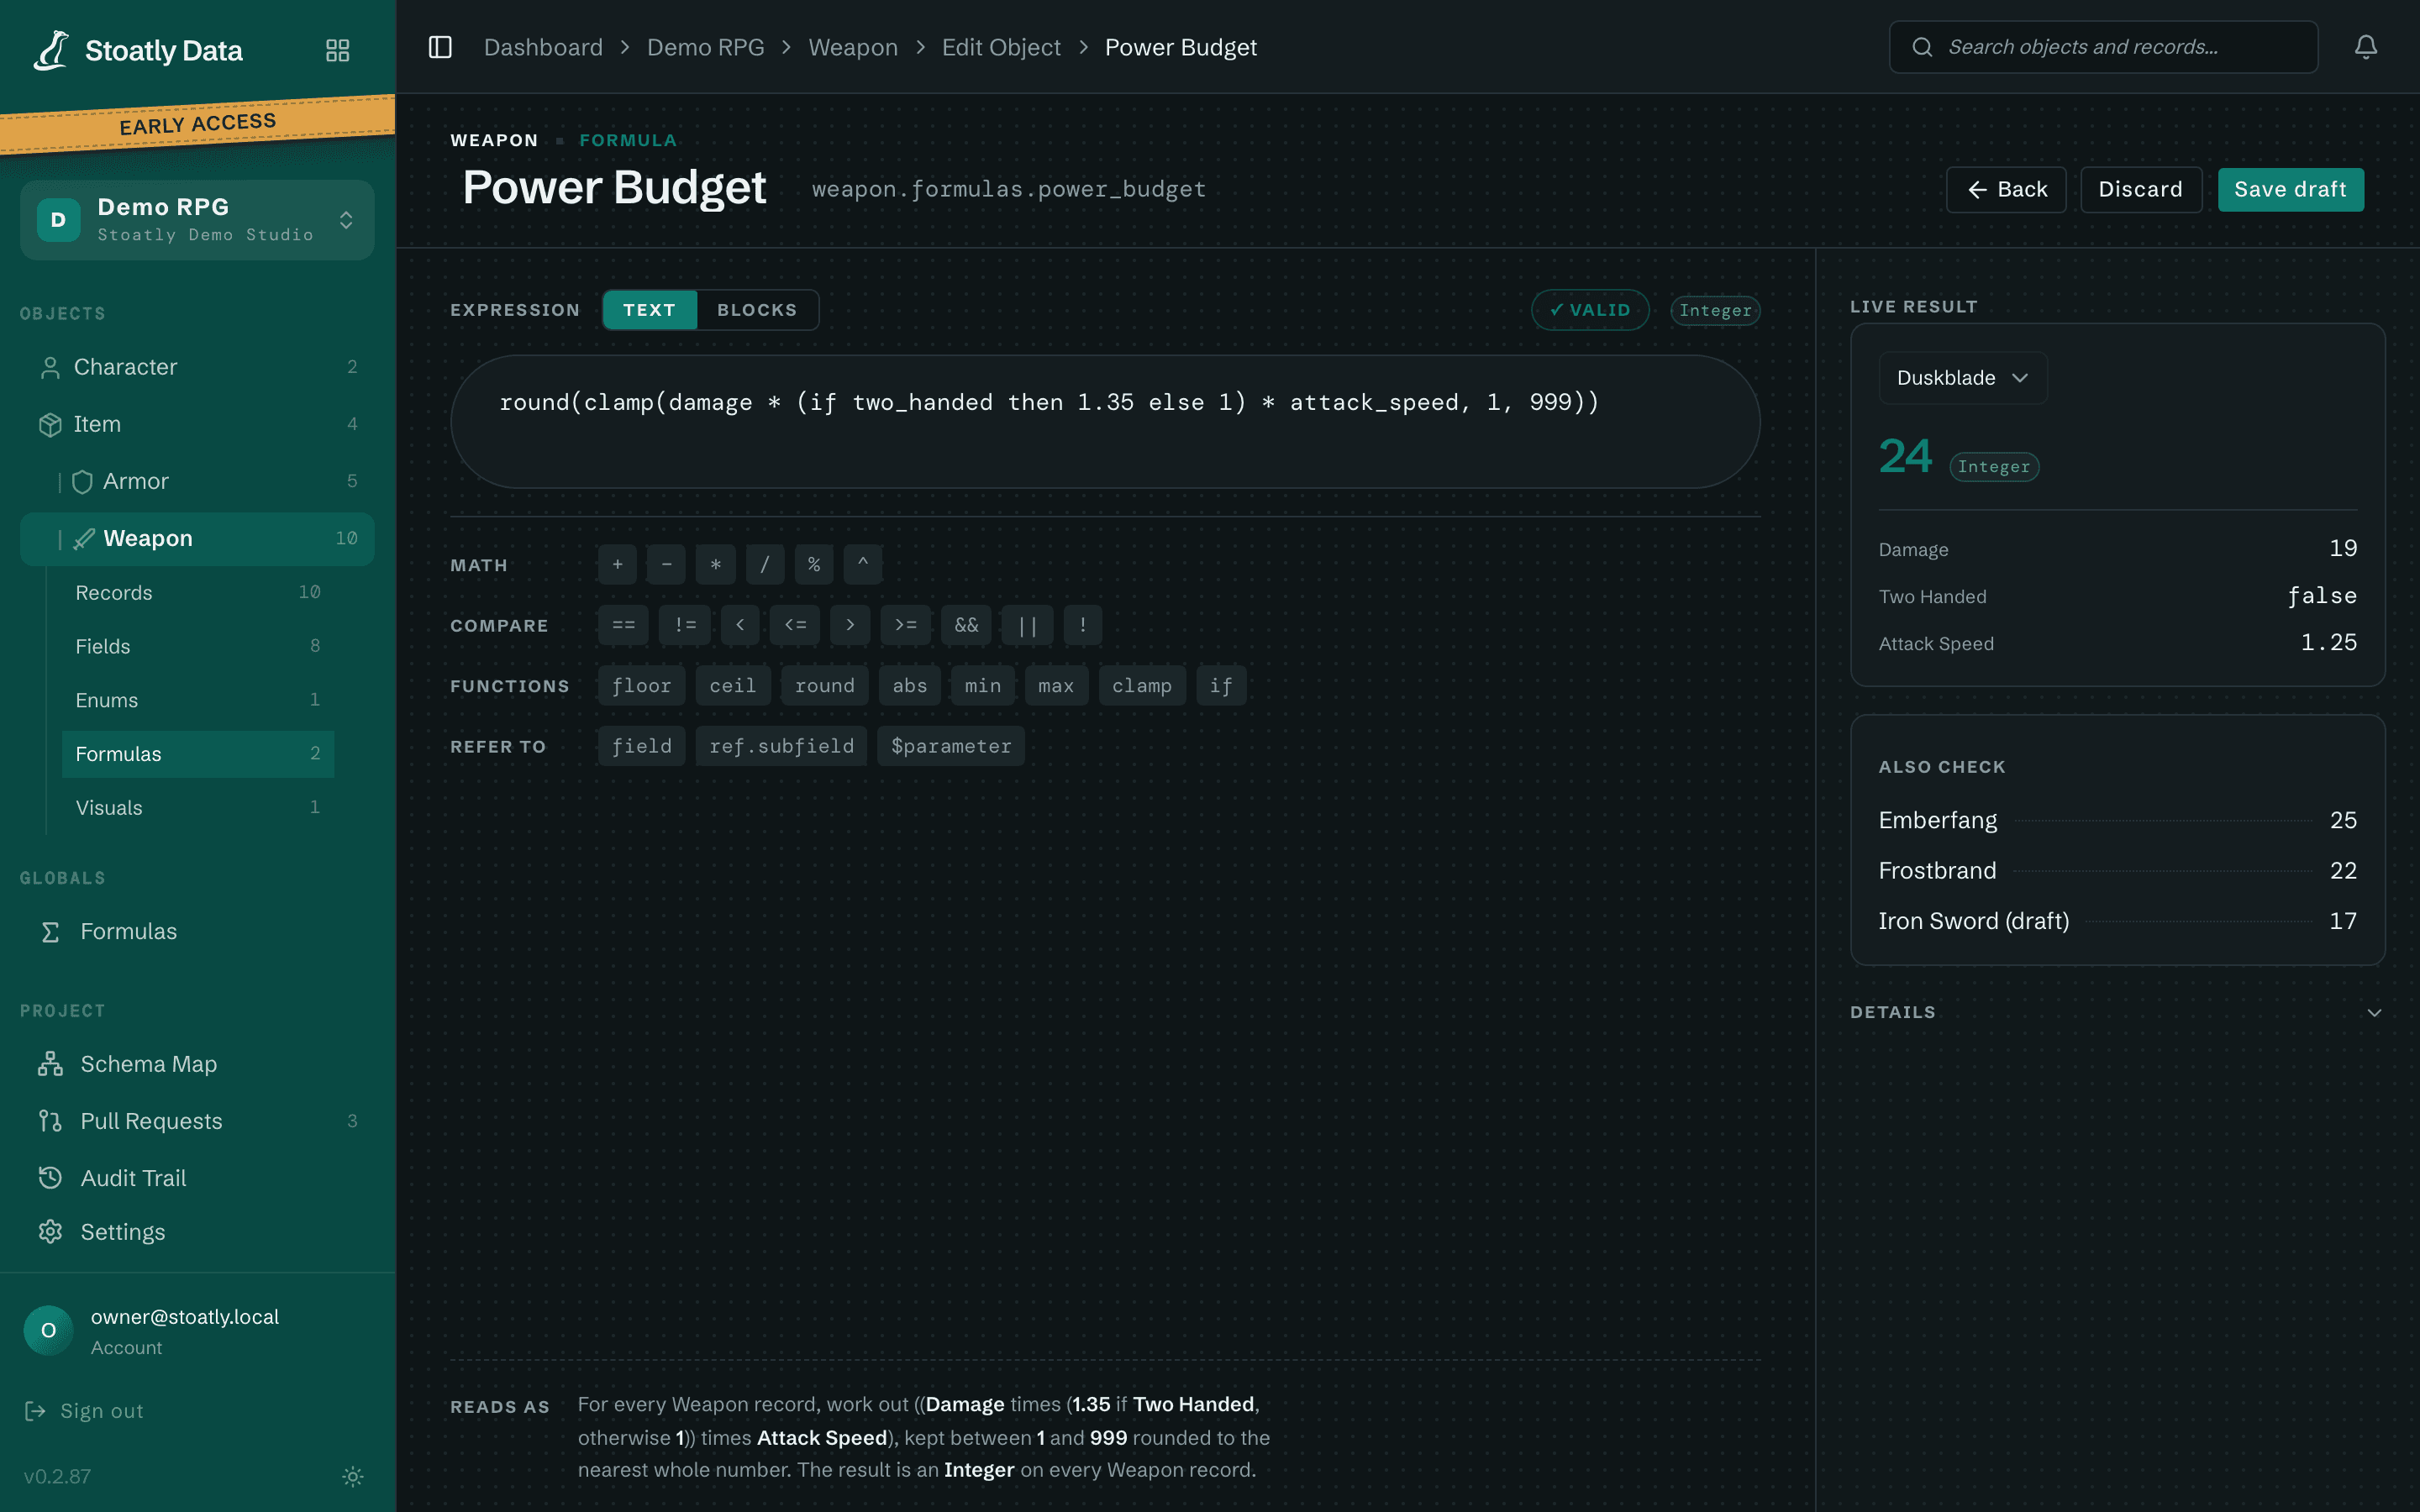Save the formula draft
The width and height of the screenshot is (2420, 1512).
coord(2290,190)
